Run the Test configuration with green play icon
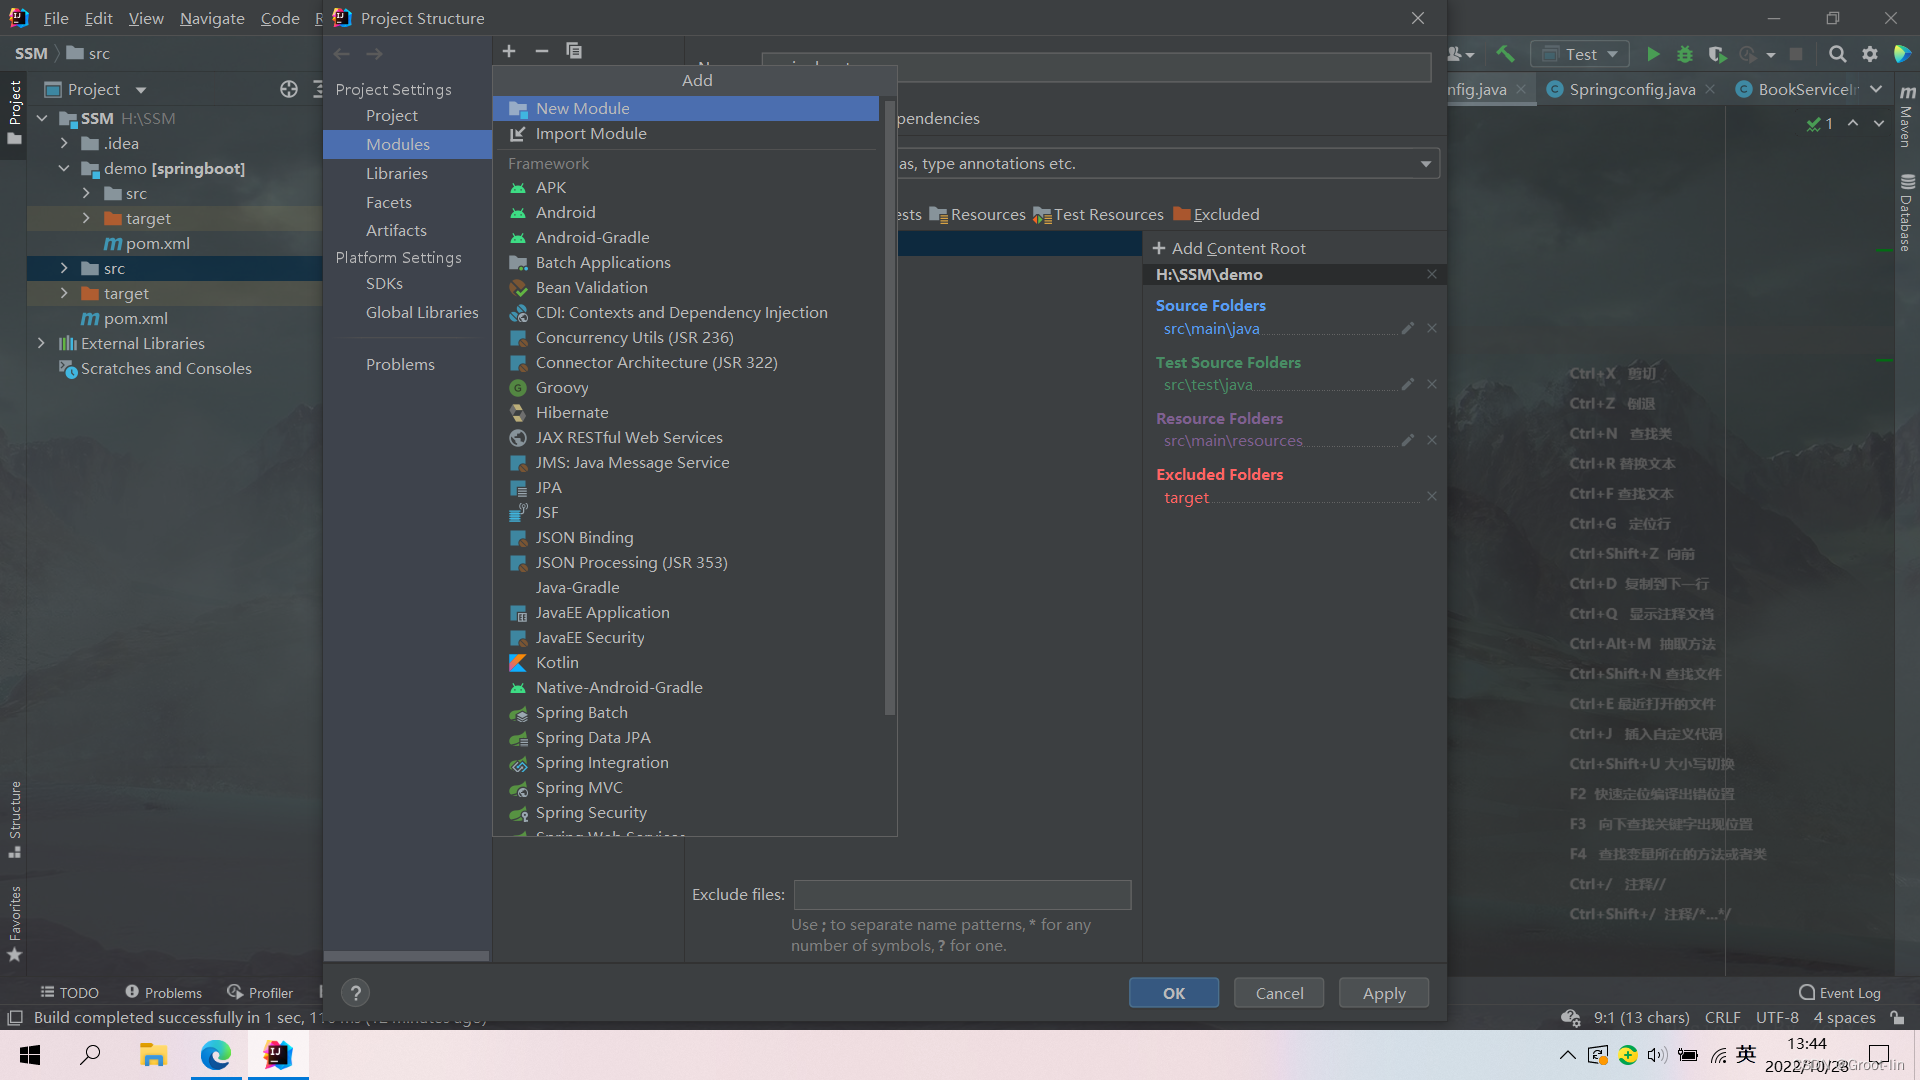The height and width of the screenshot is (1080, 1920). coord(1653,54)
